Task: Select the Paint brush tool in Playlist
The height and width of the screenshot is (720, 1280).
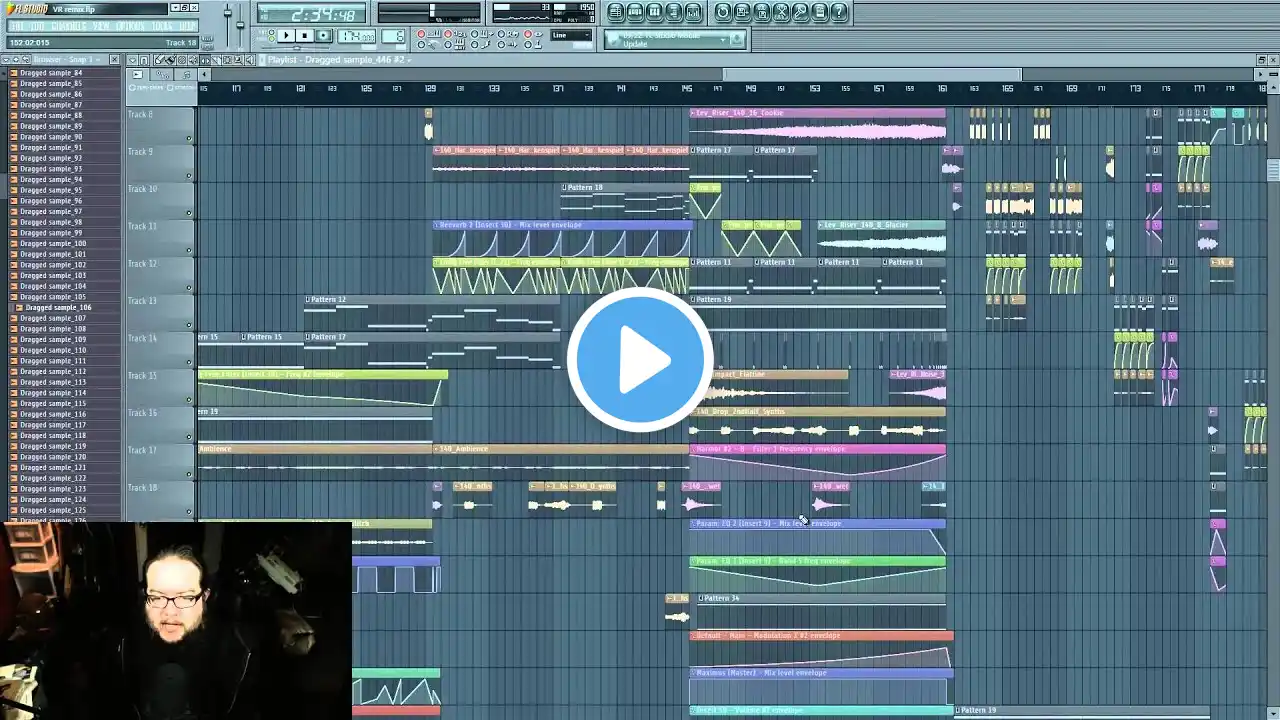Action: (169, 60)
